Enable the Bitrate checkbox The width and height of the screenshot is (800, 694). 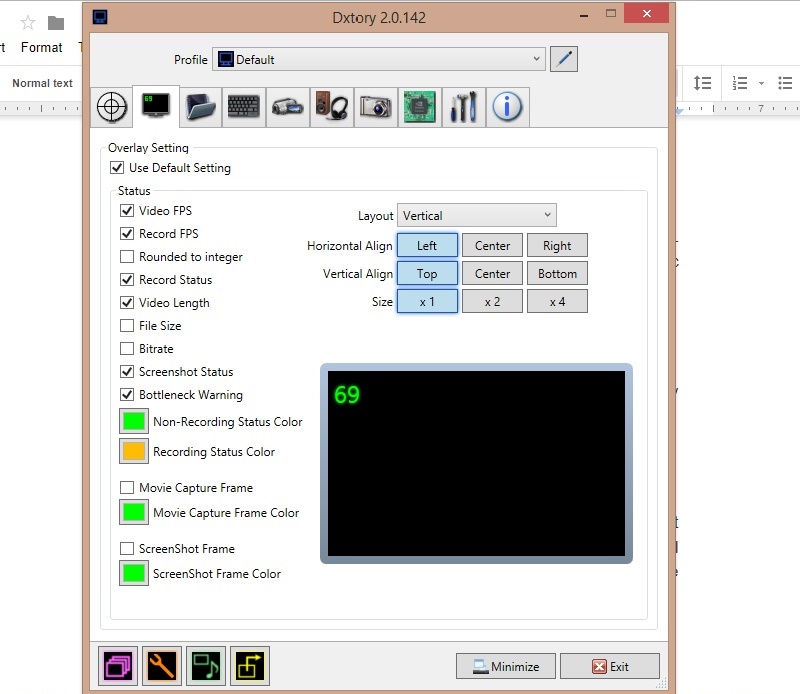pos(127,349)
